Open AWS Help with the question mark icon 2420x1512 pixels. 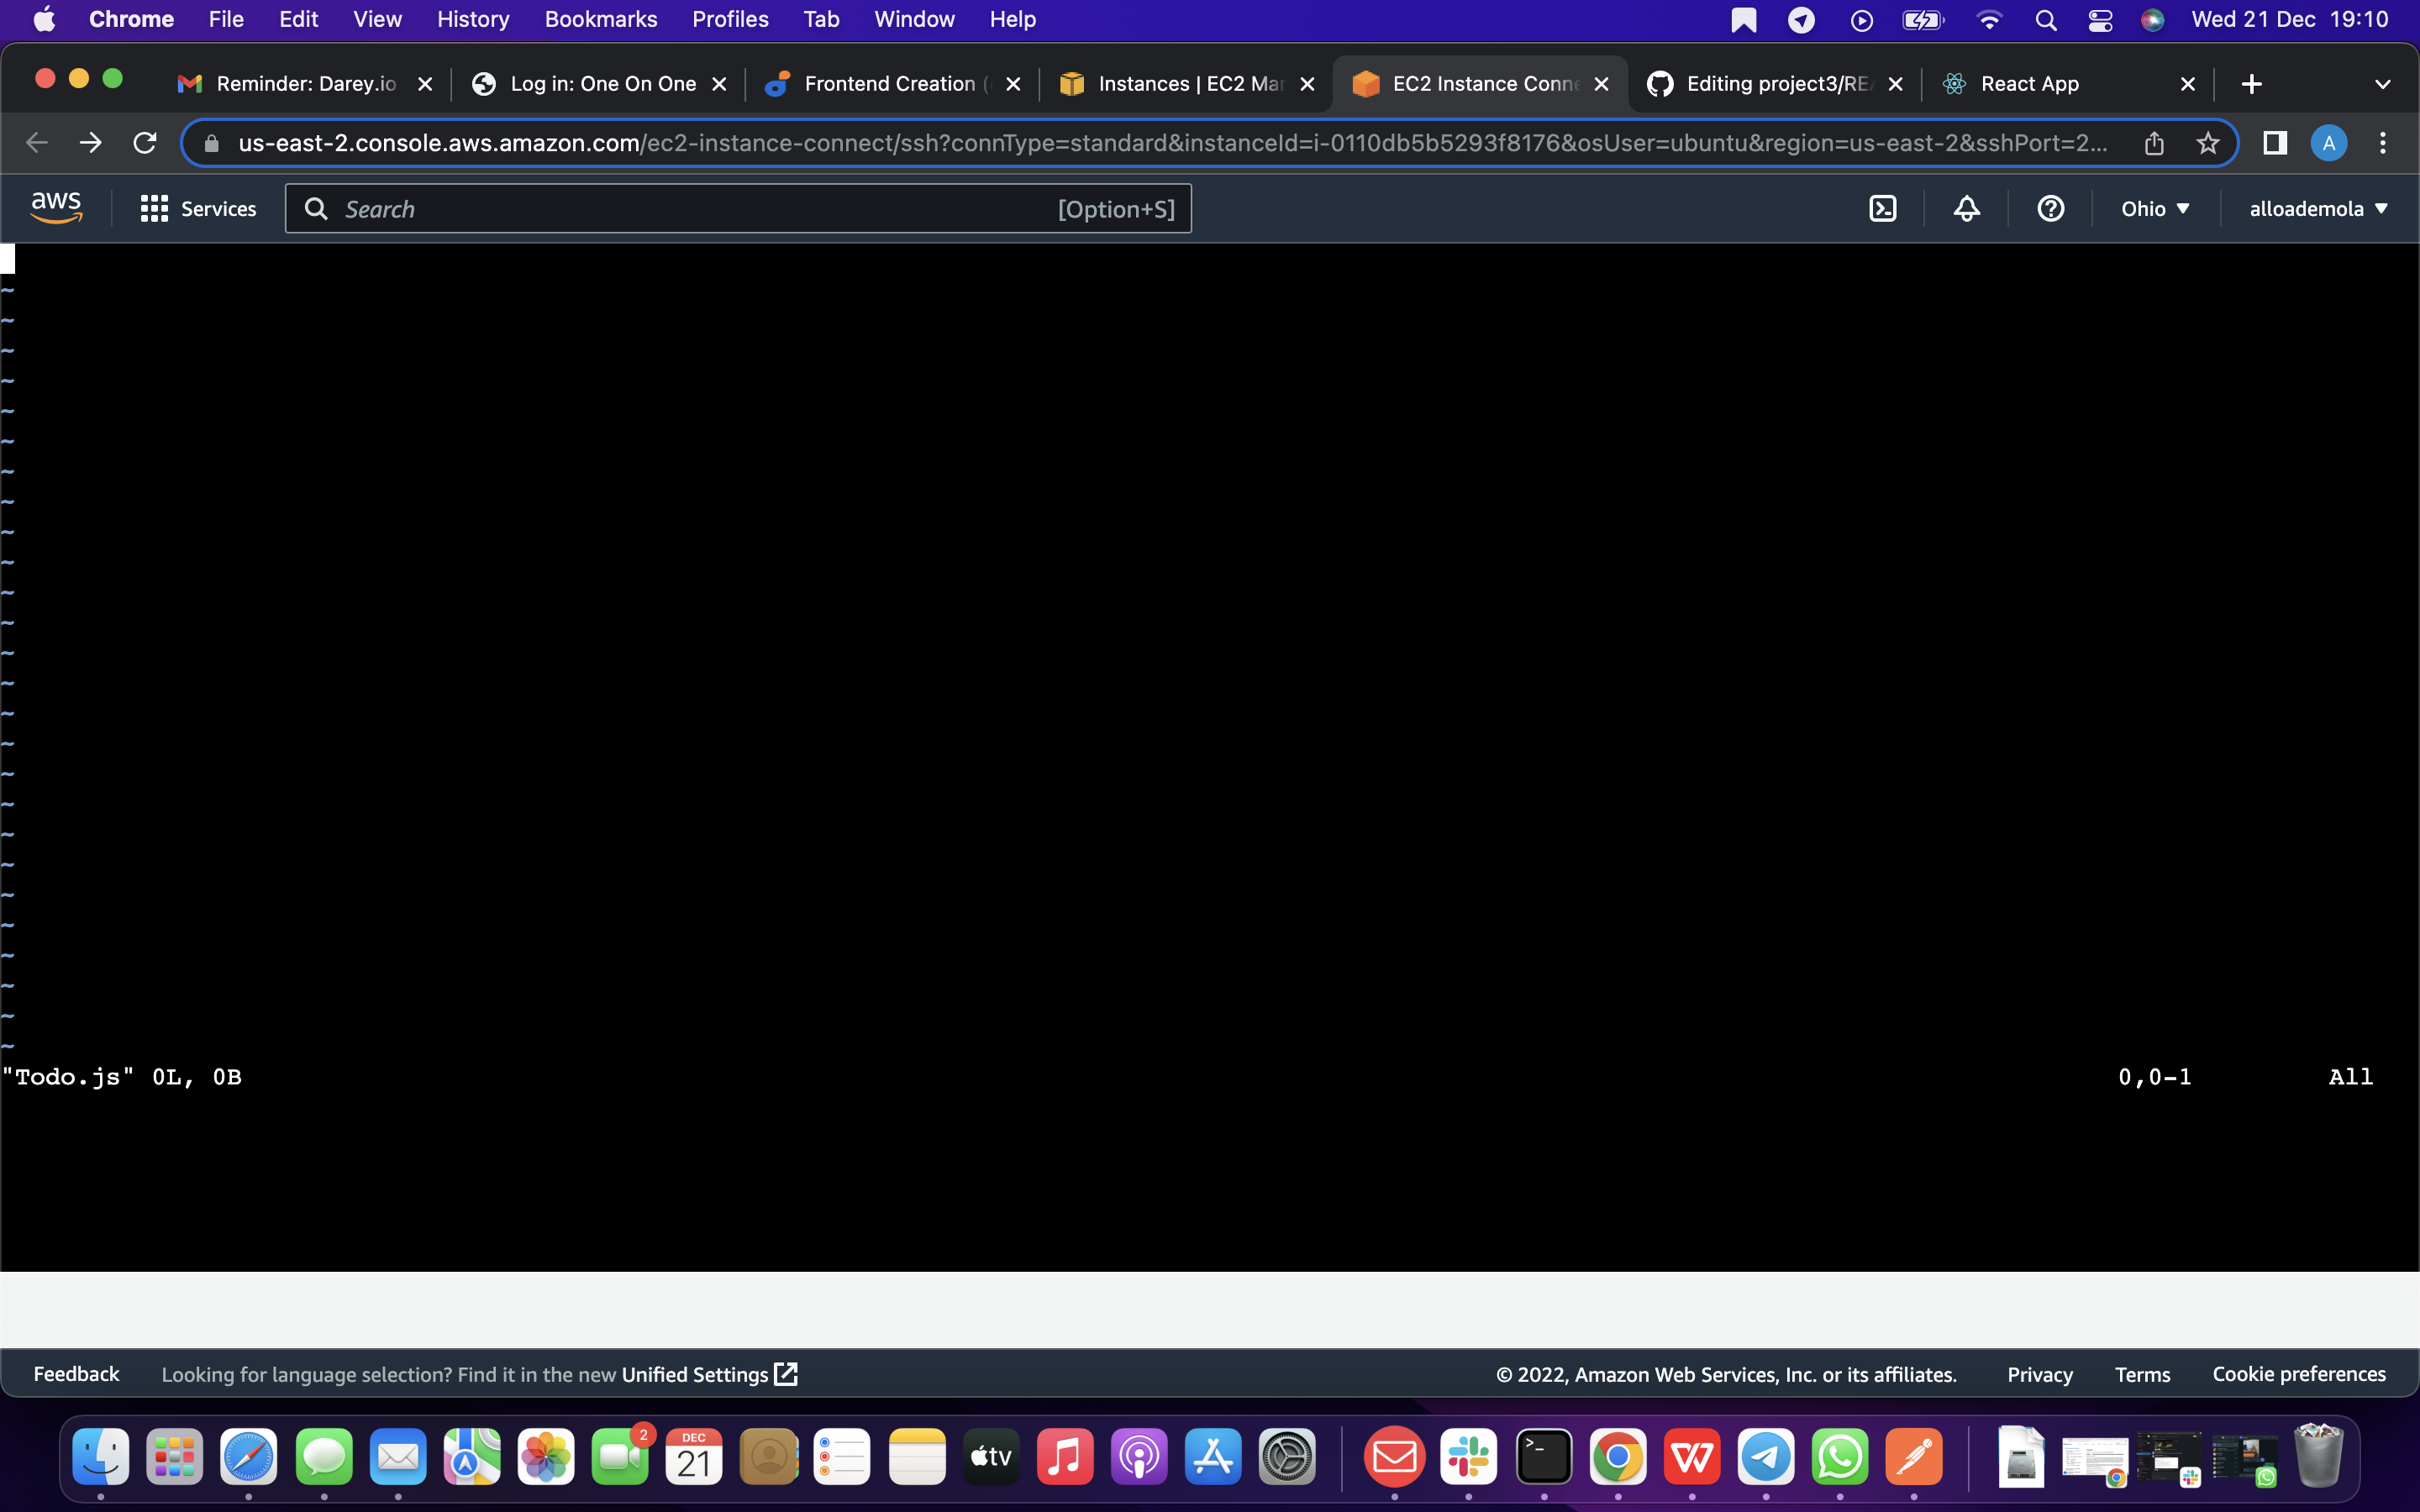(2049, 208)
